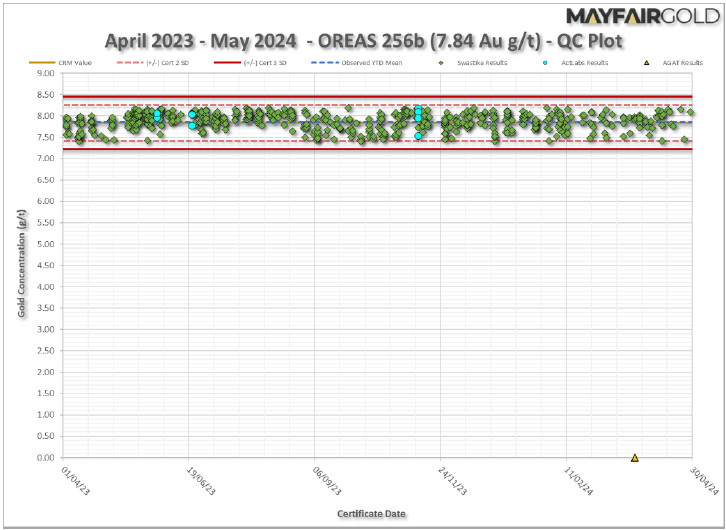Click the 6.00 y-axis label
The width and height of the screenshot is (726, 530).
point(46,201)
